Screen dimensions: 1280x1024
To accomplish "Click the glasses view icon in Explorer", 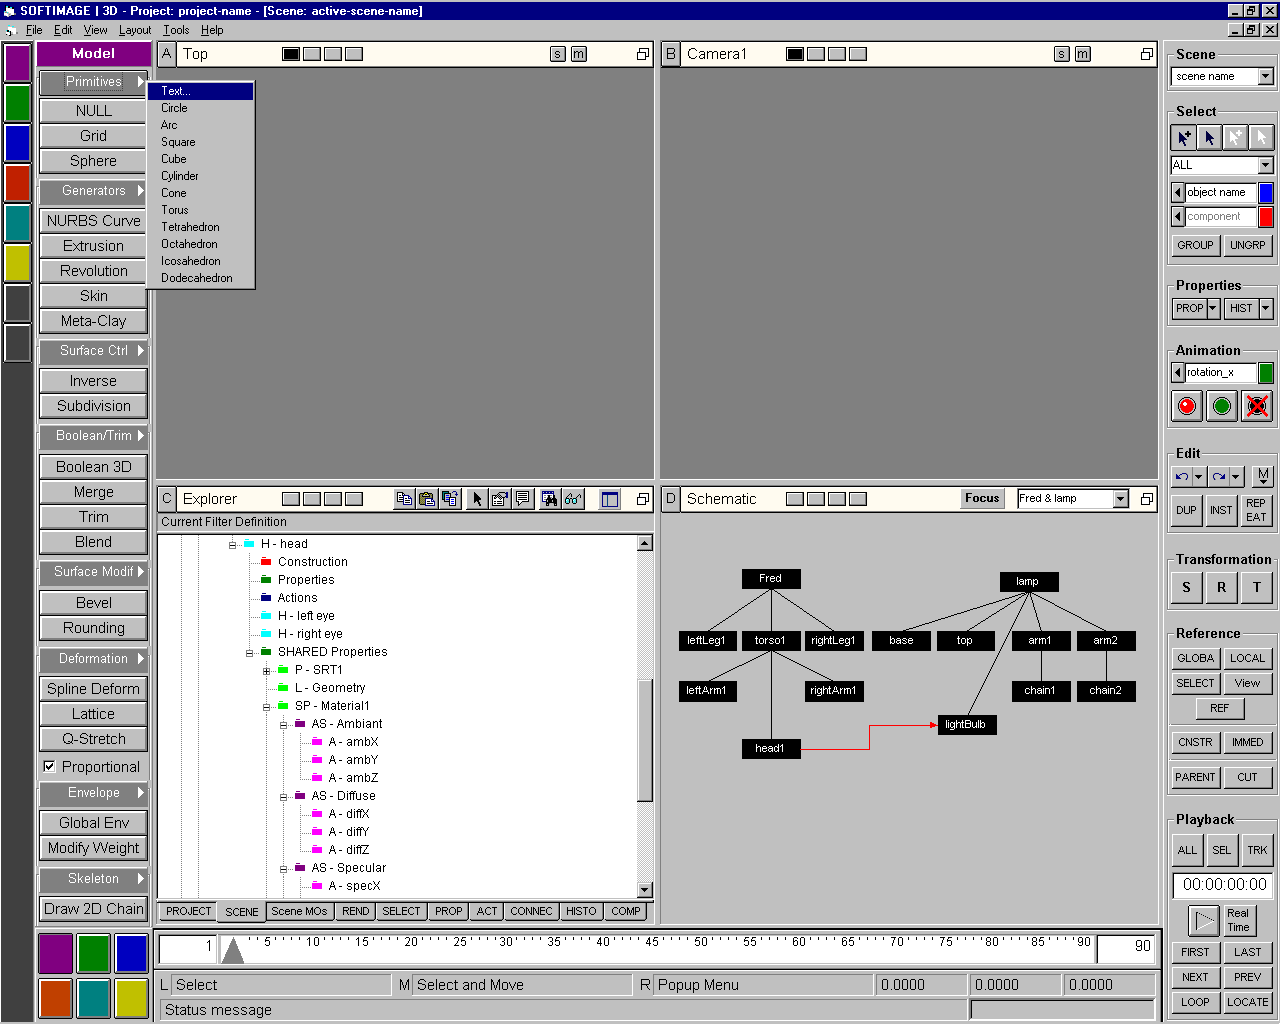I will [573, 499].
